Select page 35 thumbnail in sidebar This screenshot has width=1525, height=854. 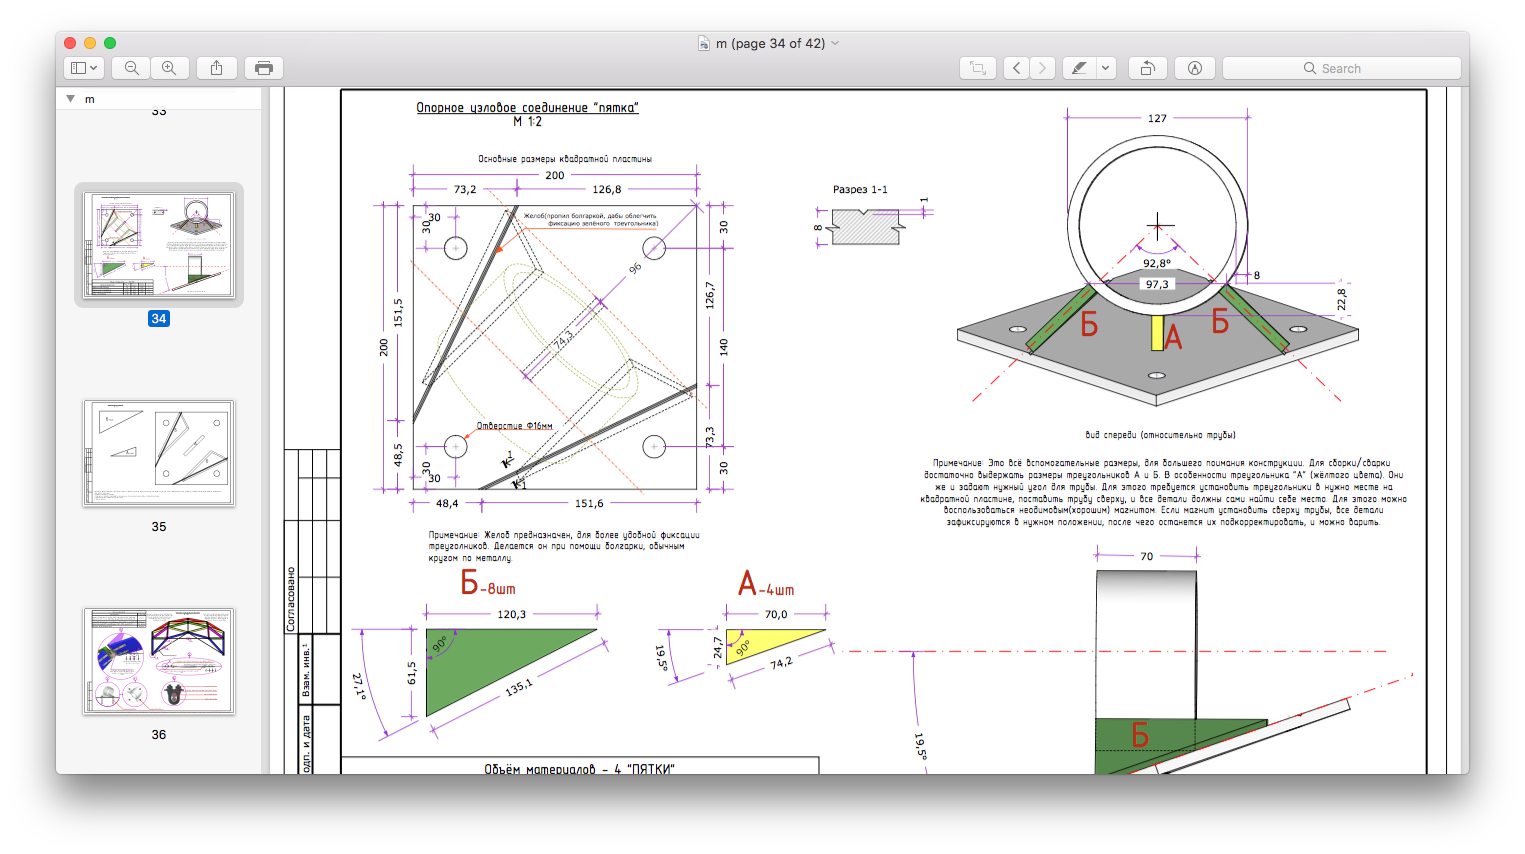point(159,453)
